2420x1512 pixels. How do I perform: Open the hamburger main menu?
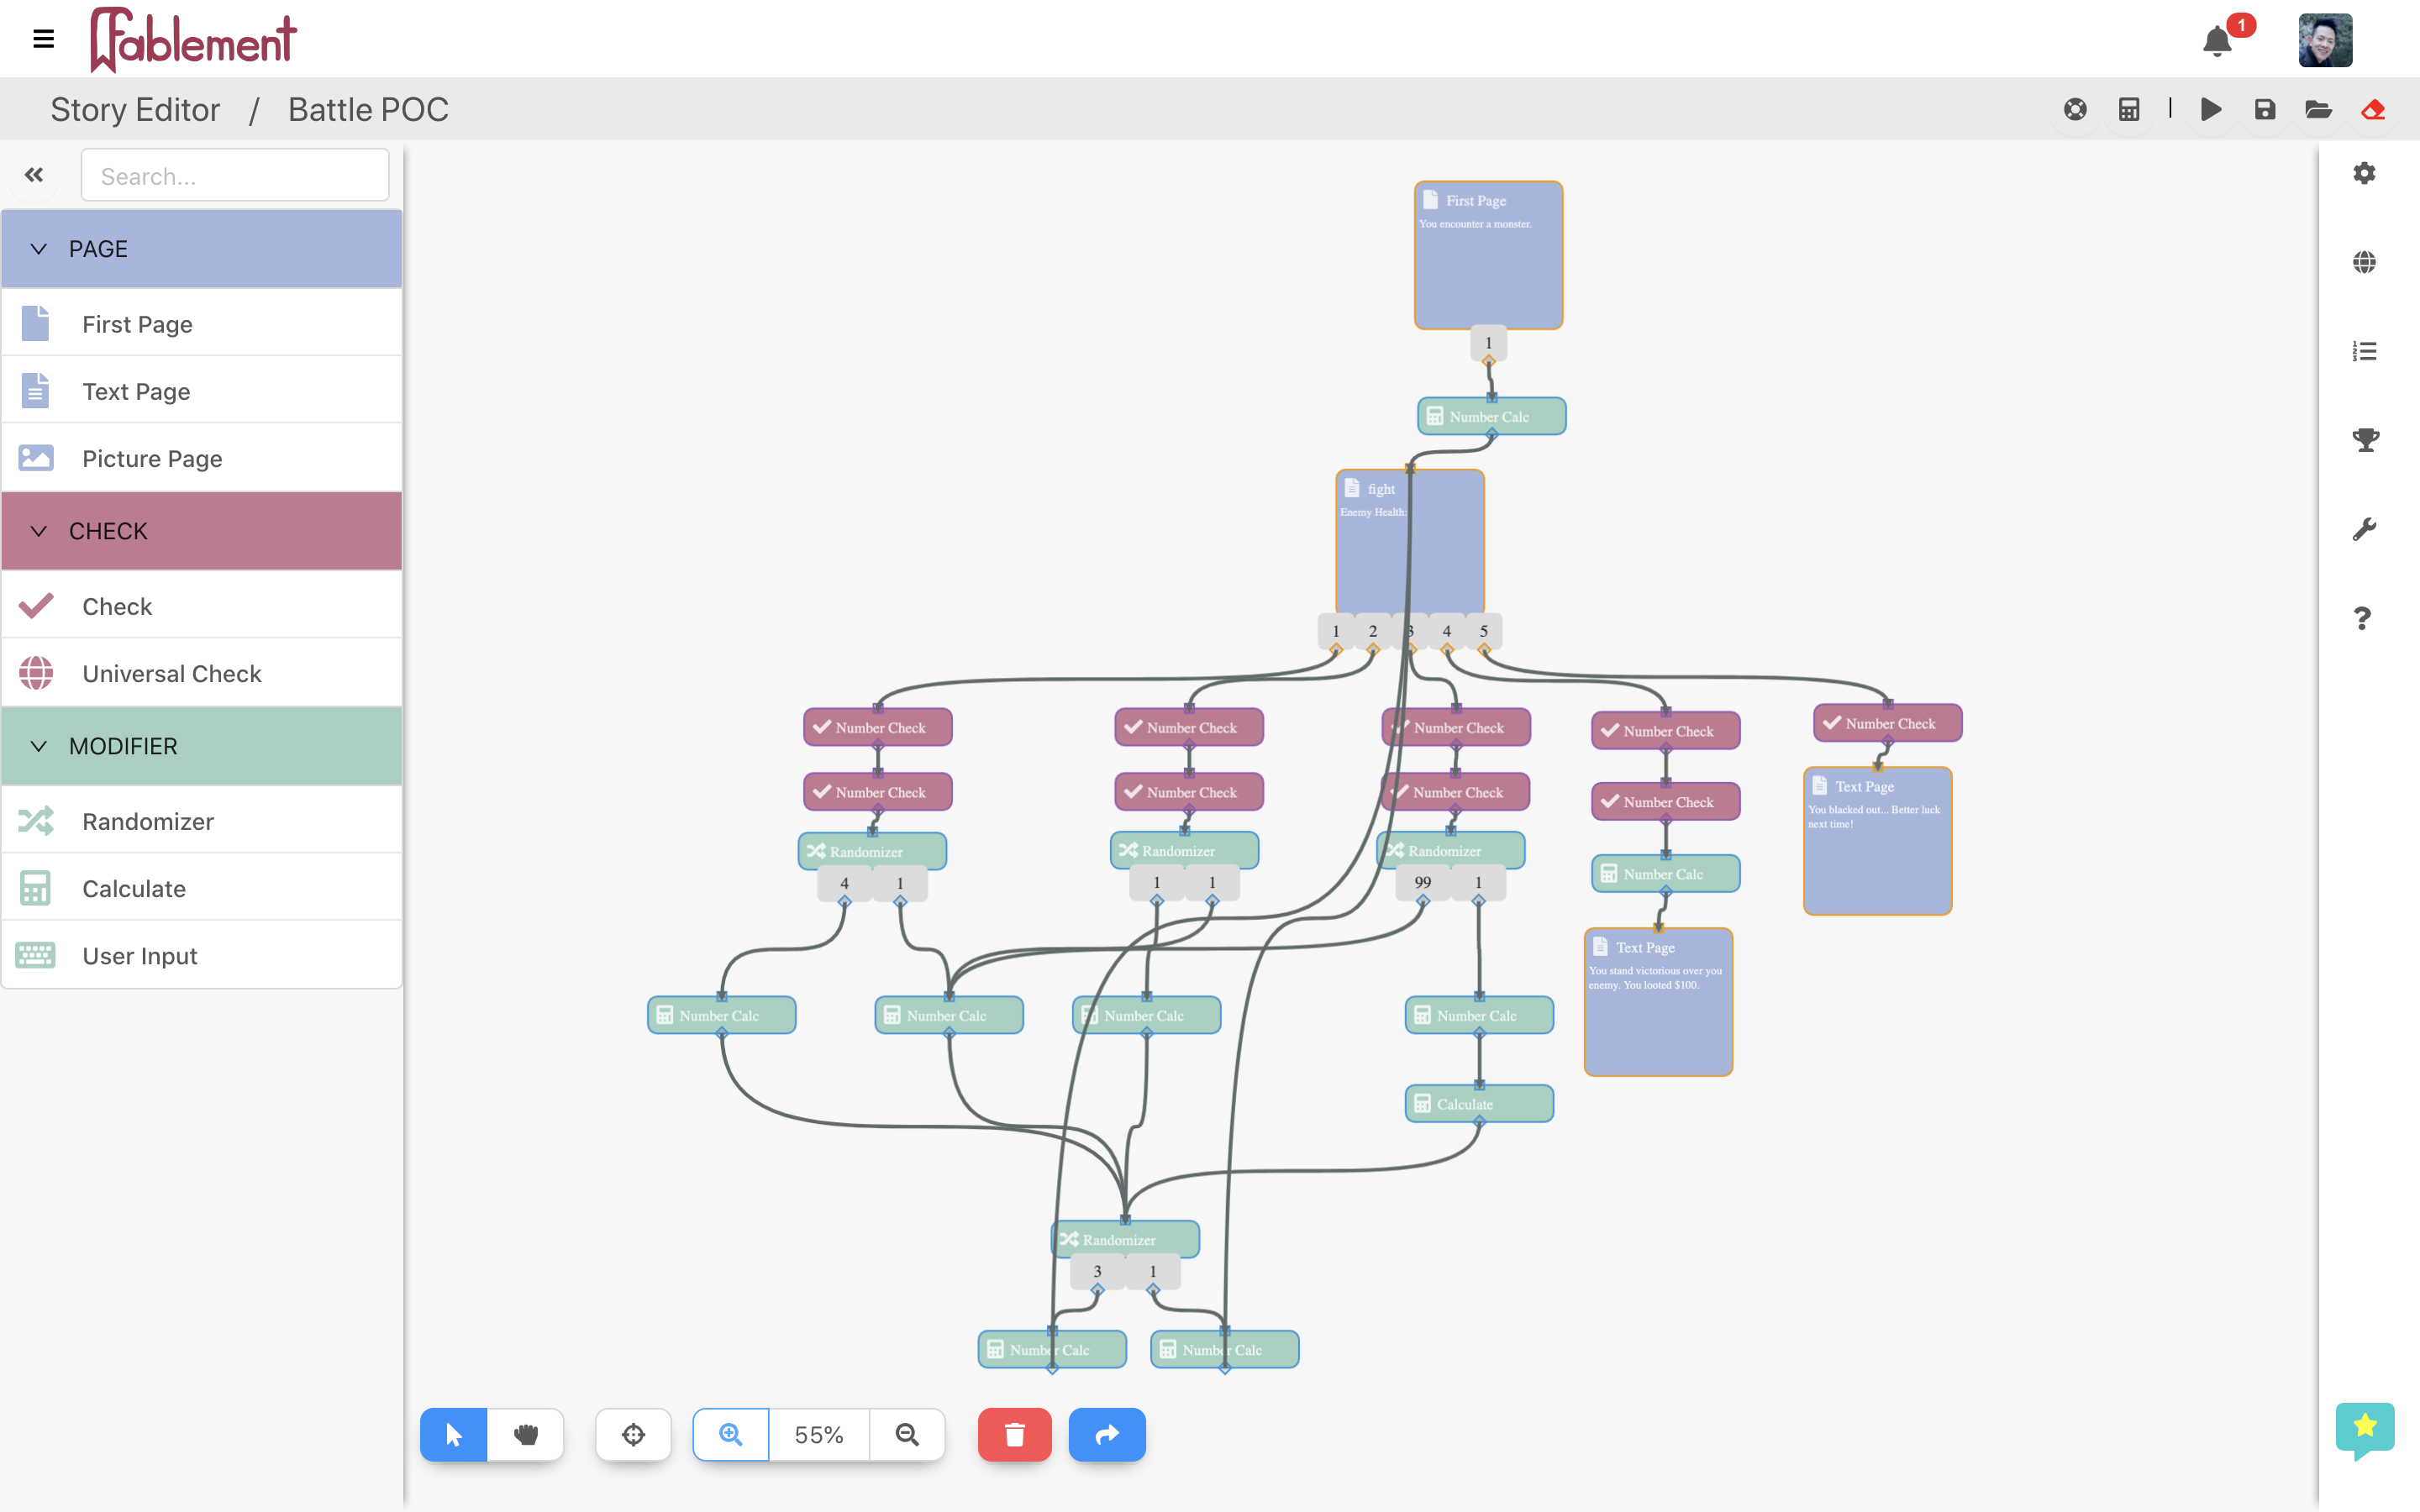[43, 39]
